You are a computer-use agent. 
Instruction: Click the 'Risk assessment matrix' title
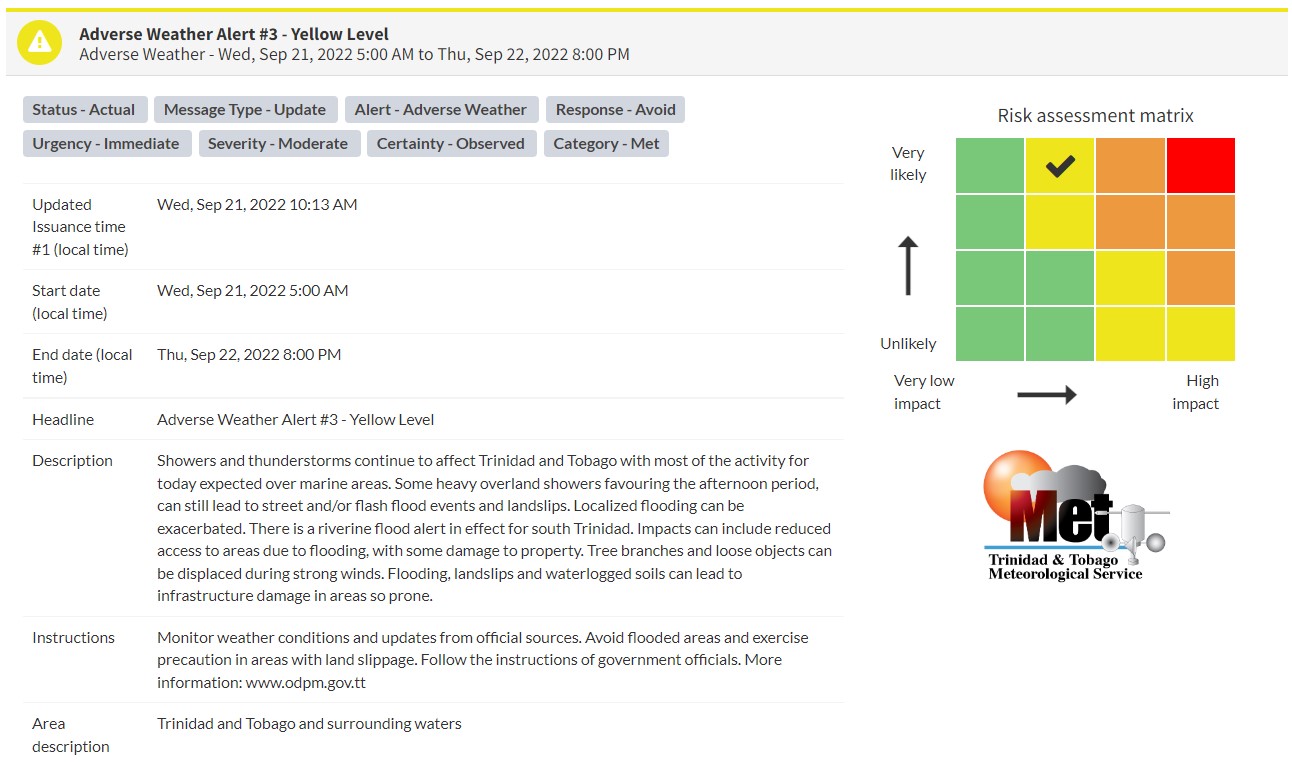1095,115
